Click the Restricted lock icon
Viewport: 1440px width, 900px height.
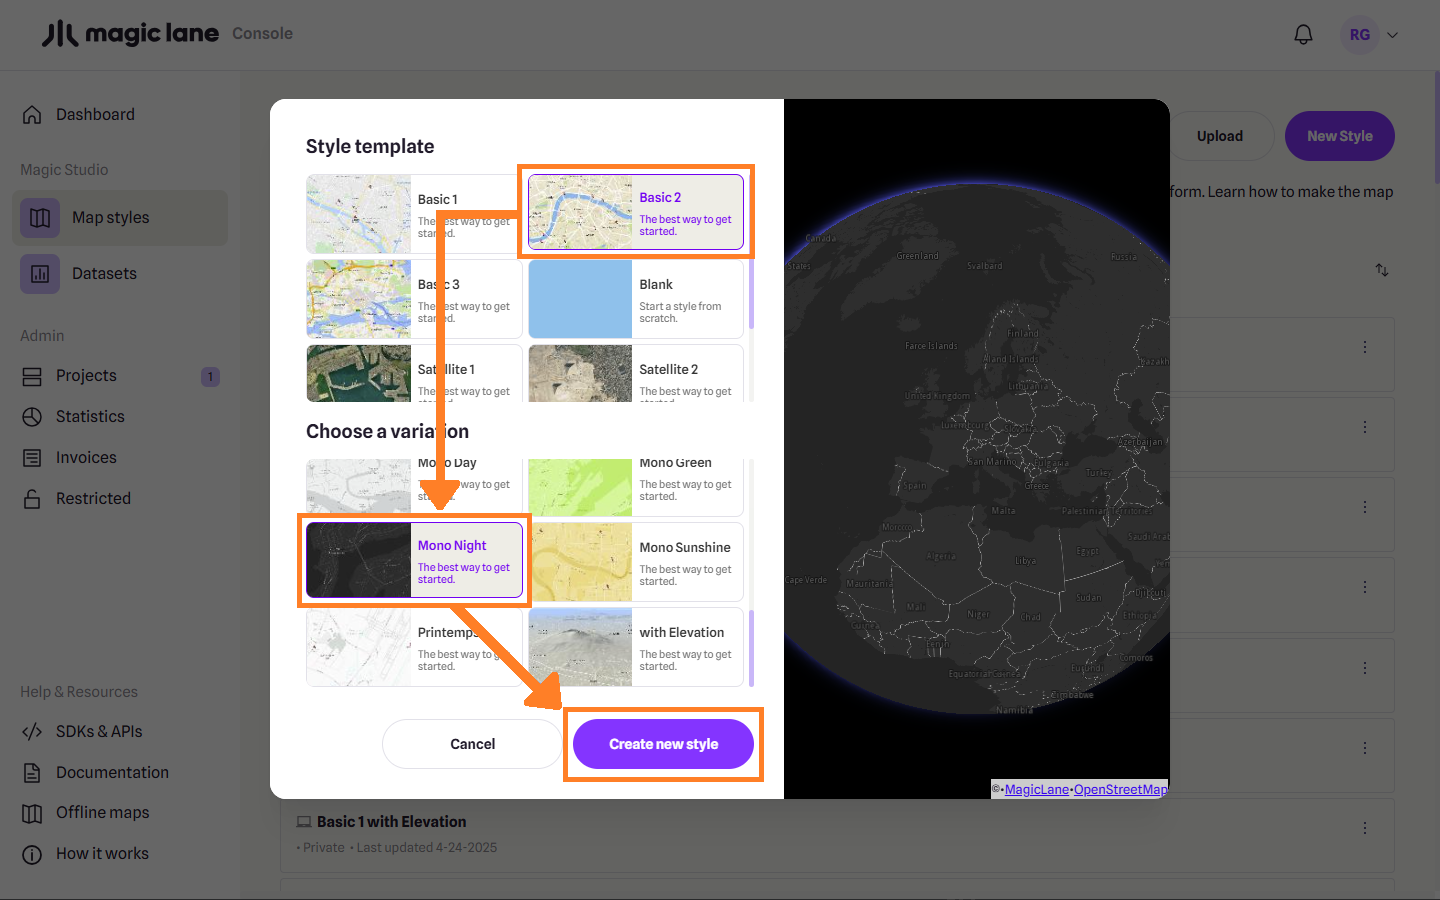32,499
